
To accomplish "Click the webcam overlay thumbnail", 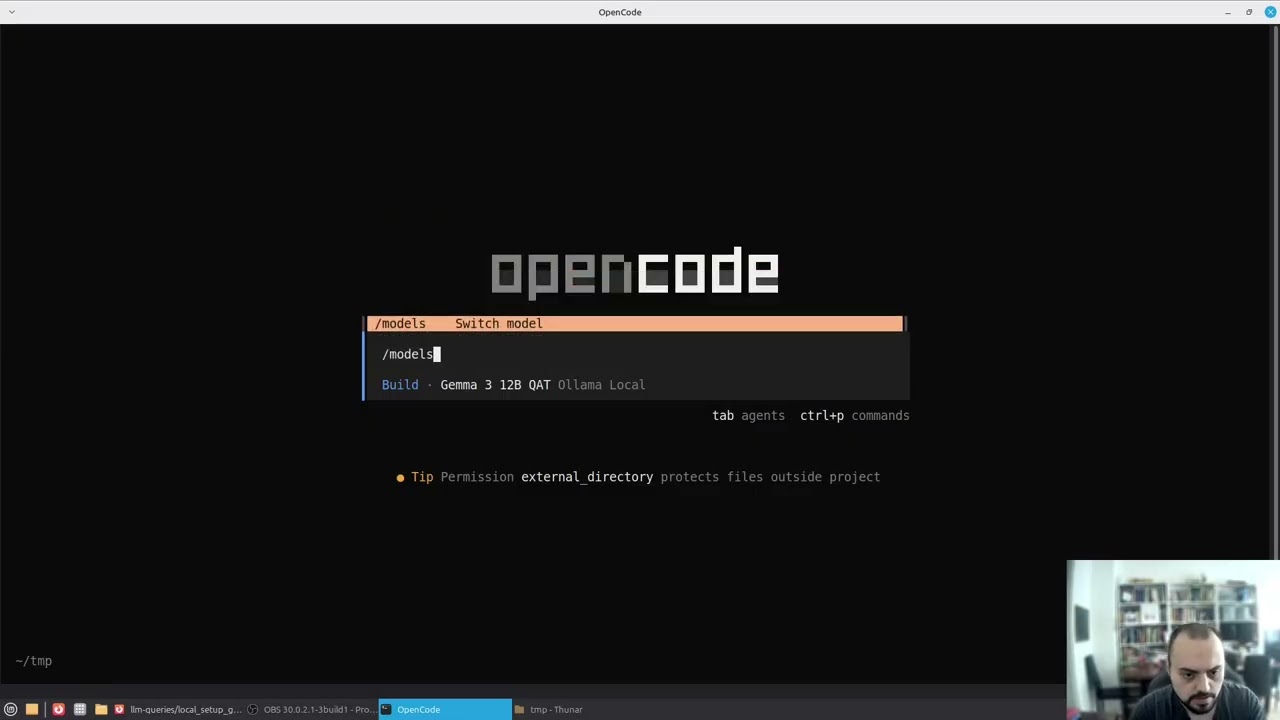I will (x=1173, y=640).
